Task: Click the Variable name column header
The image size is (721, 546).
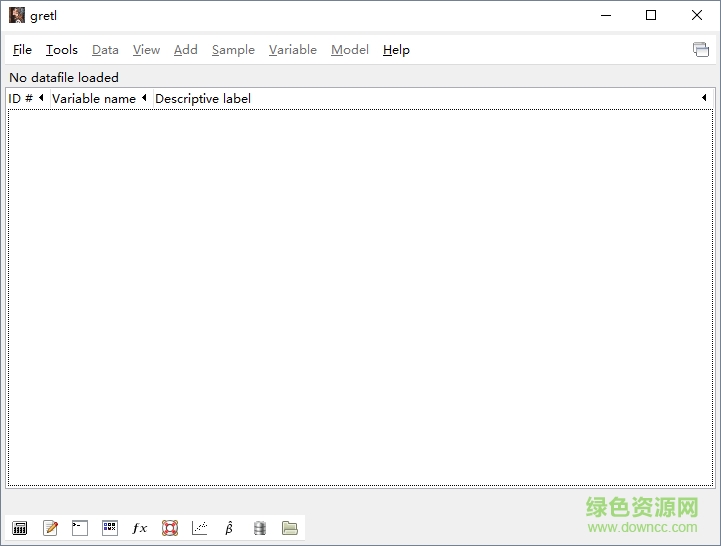Action: (93, 98)
